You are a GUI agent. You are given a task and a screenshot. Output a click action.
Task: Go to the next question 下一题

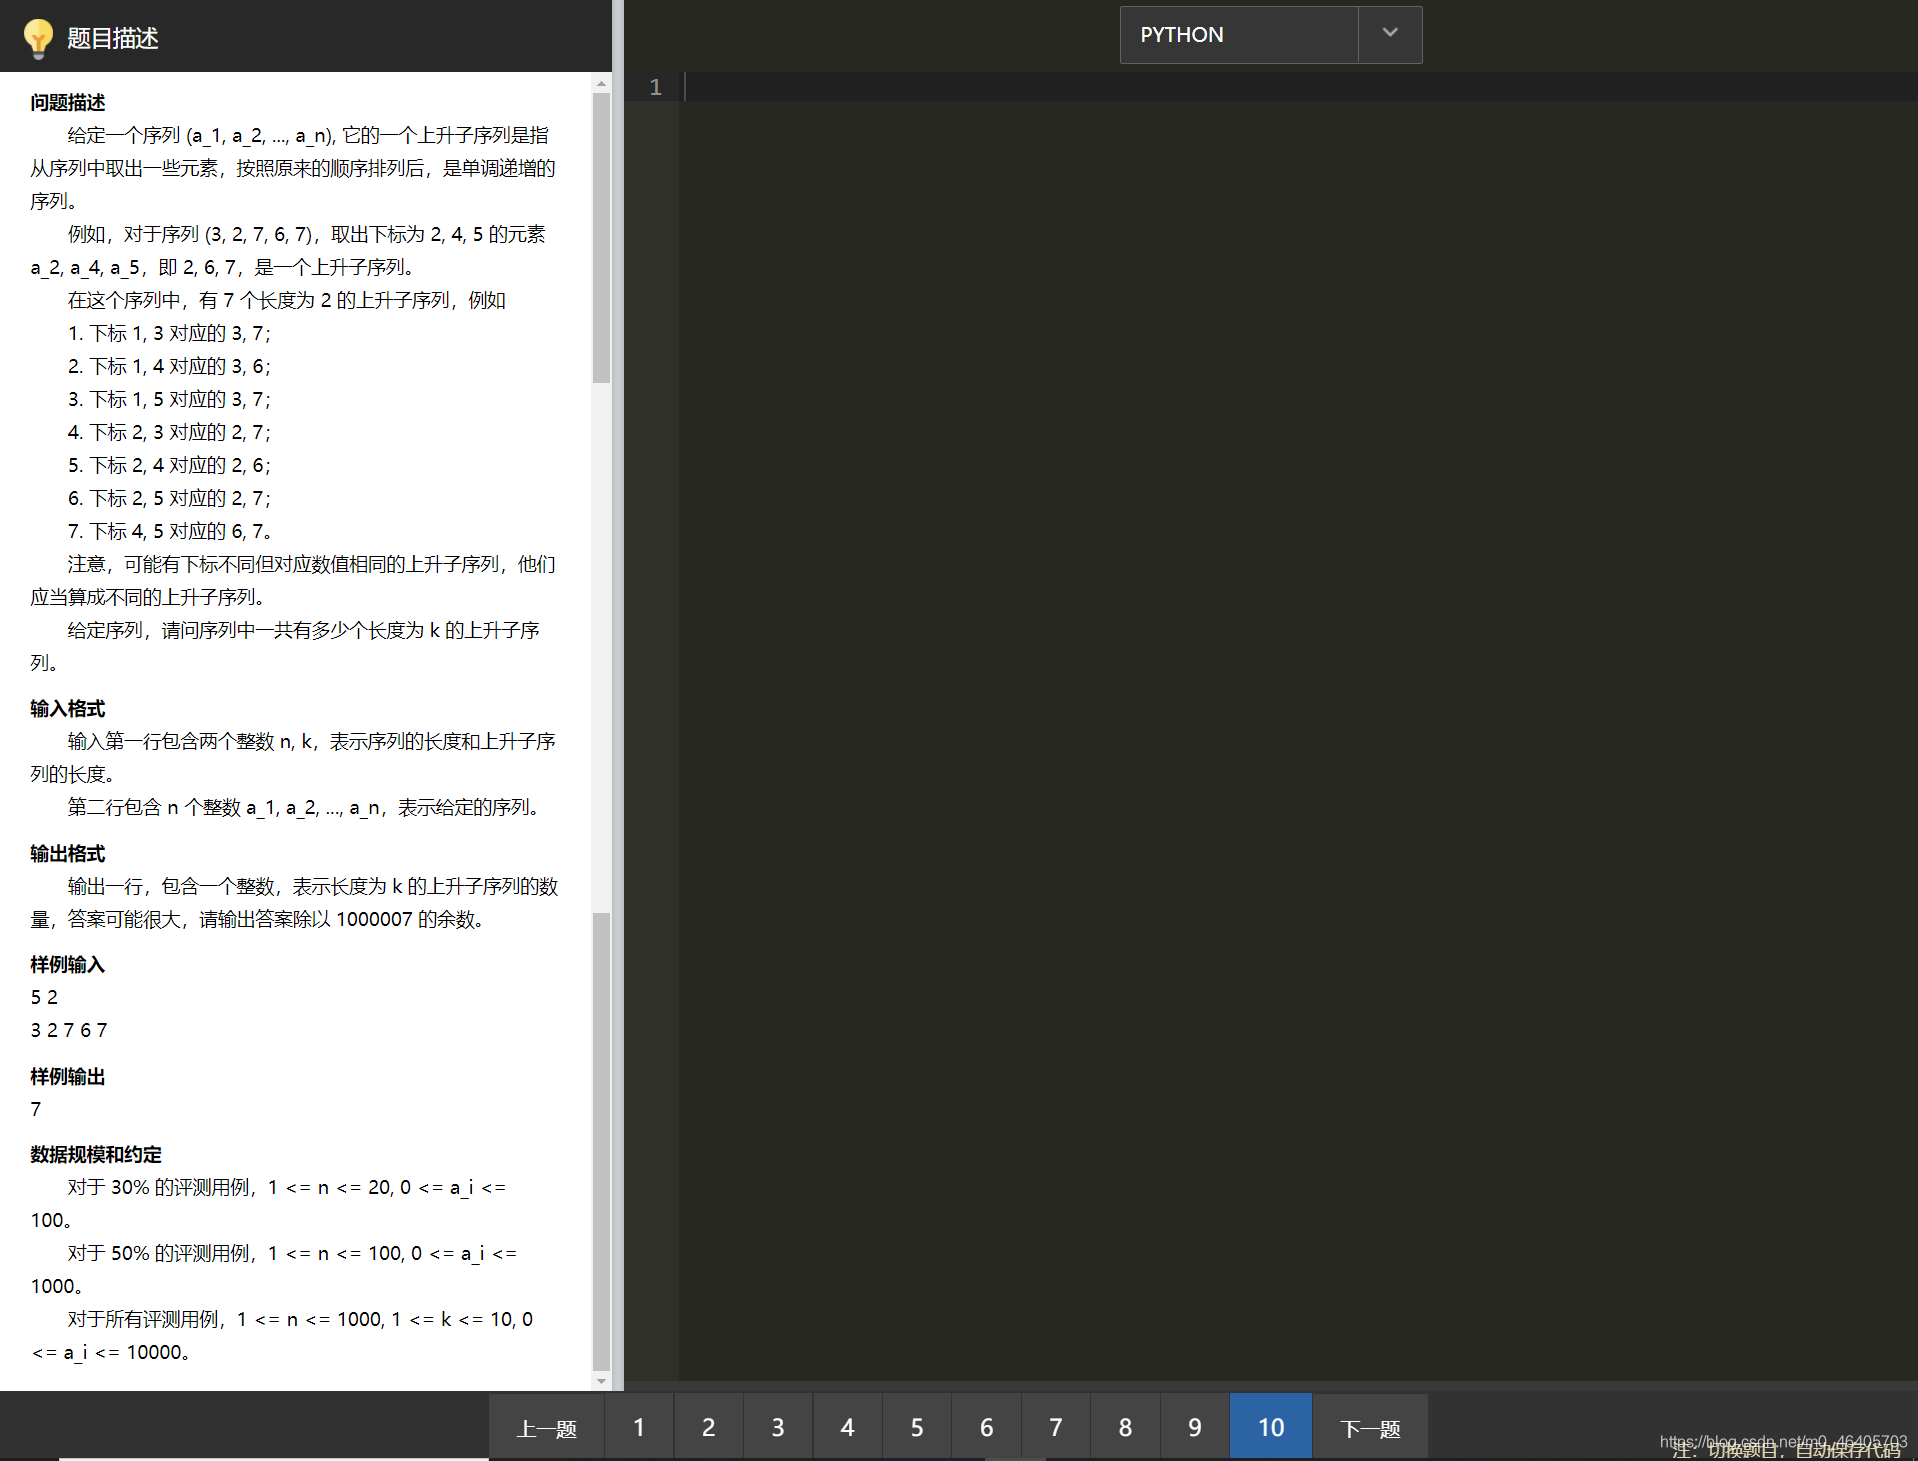coord(1370,1427)
